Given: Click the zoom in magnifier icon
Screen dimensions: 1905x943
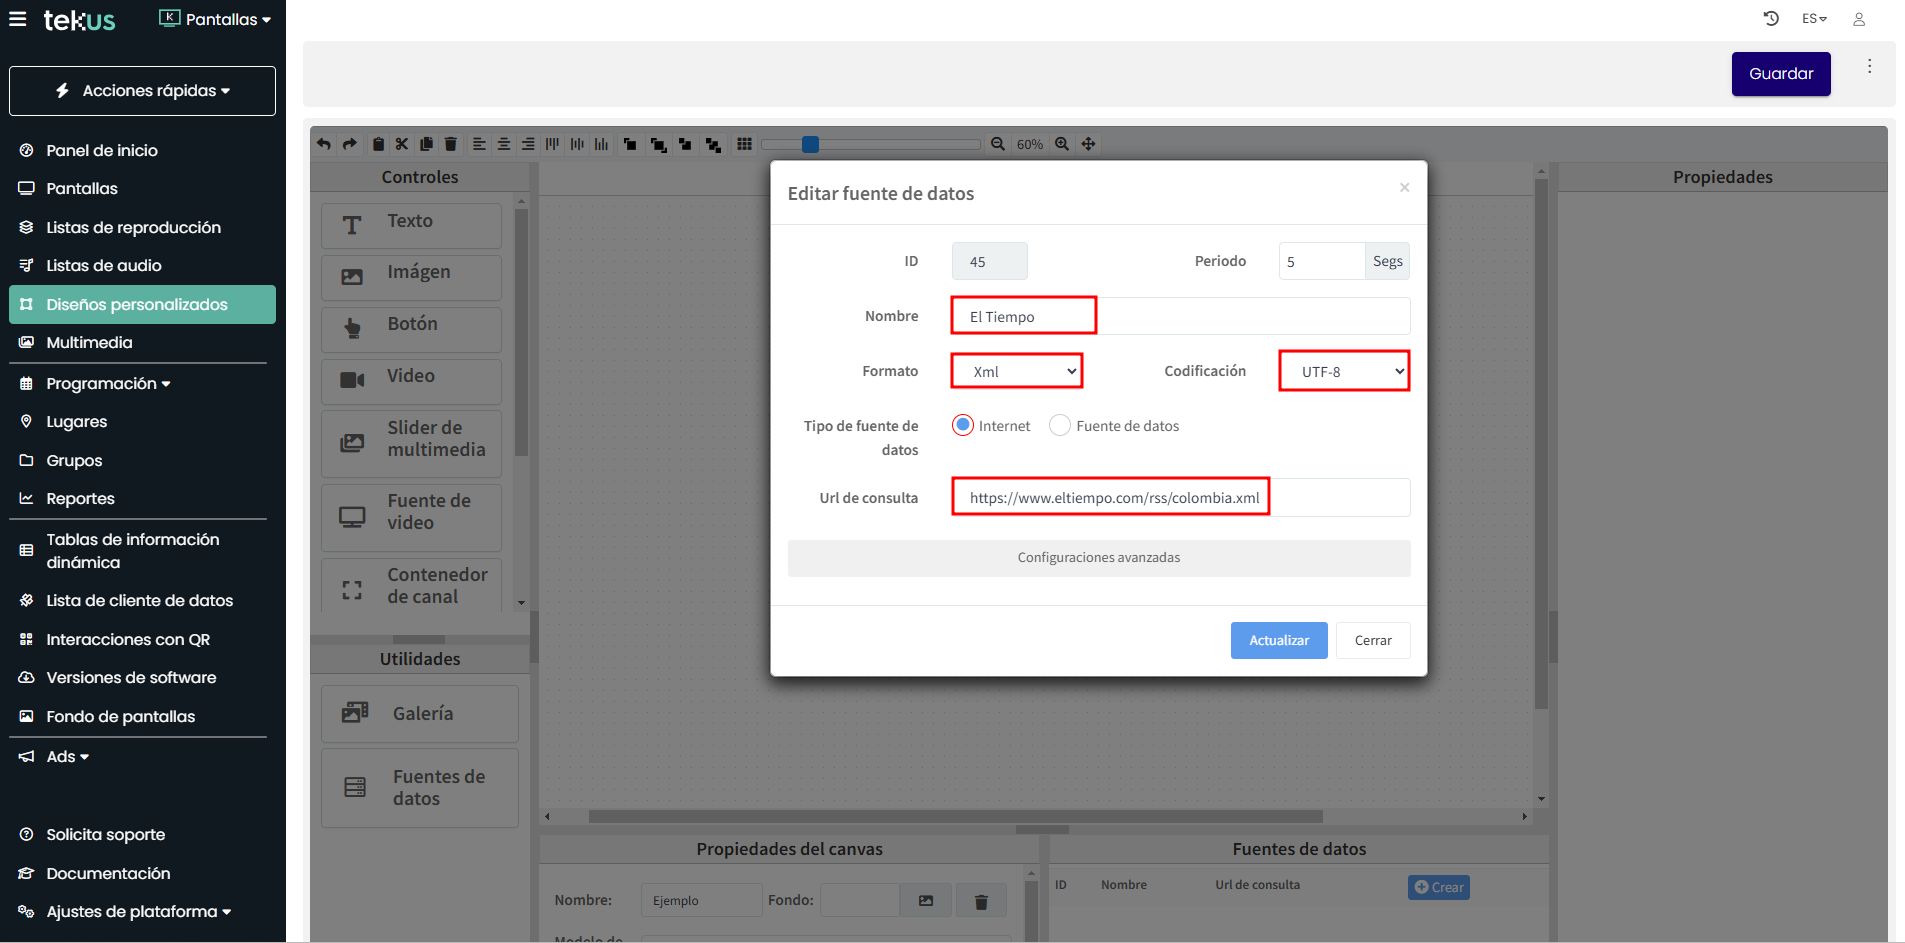Looking at the screenshot, I should coord(1062,144).
